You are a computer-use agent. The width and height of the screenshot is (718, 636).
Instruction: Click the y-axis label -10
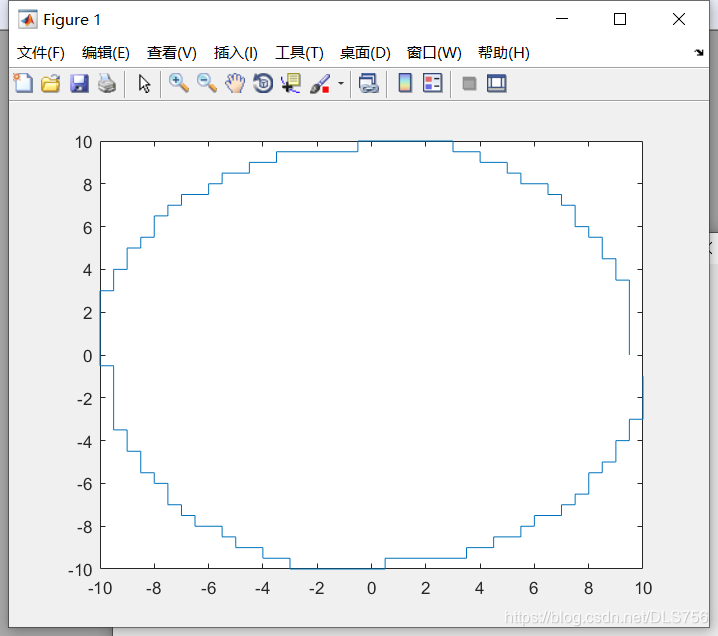[80, 571]
